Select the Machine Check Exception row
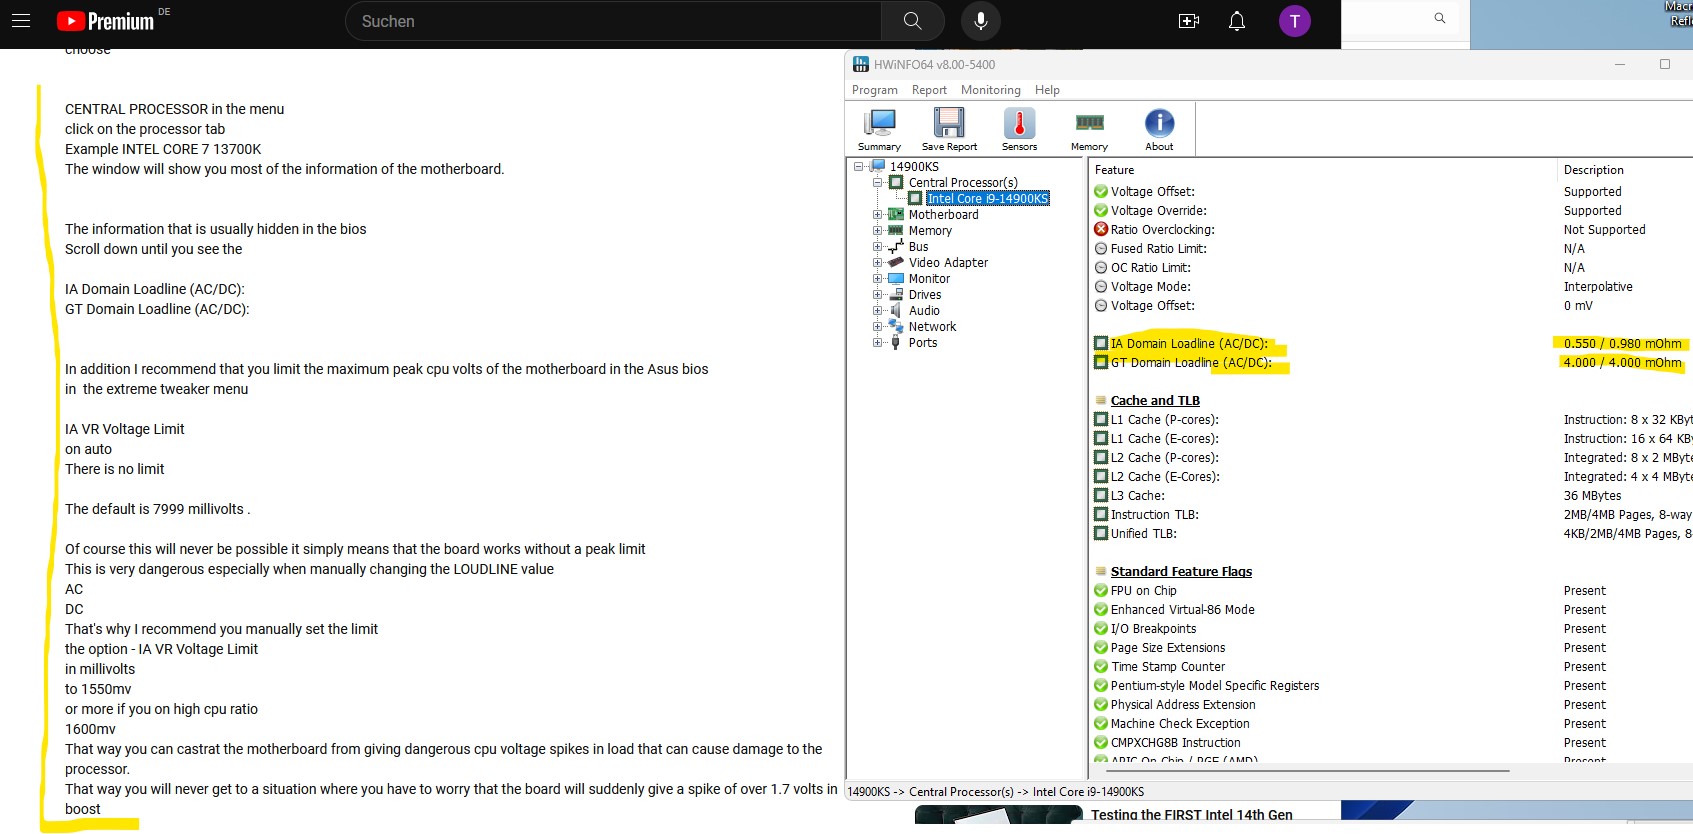 tap(1392, 724)
